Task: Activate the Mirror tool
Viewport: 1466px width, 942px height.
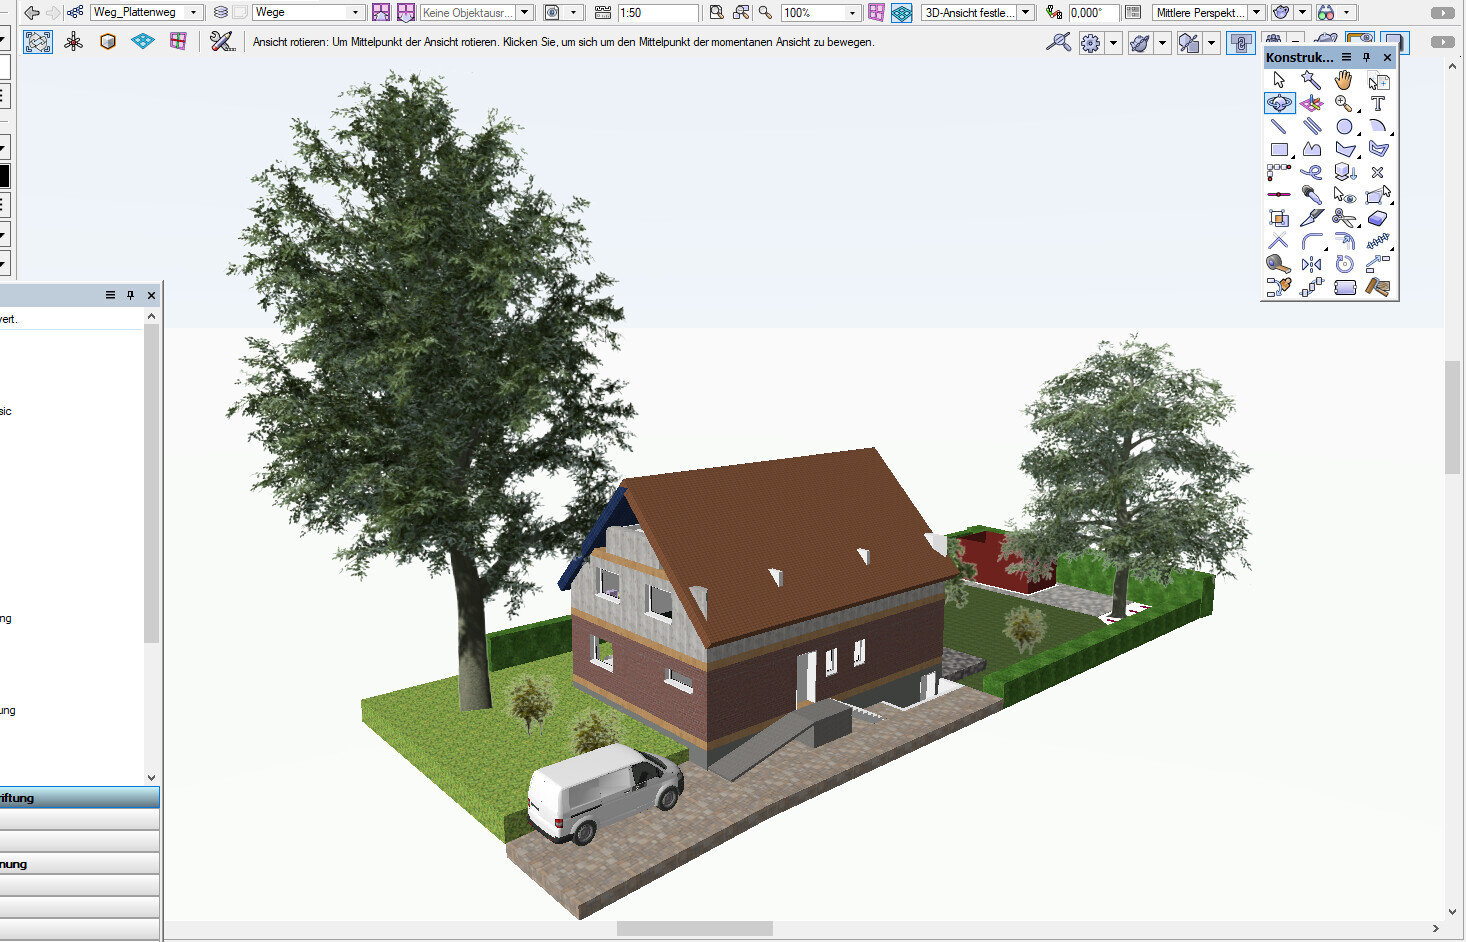Action: point(1311,264)
